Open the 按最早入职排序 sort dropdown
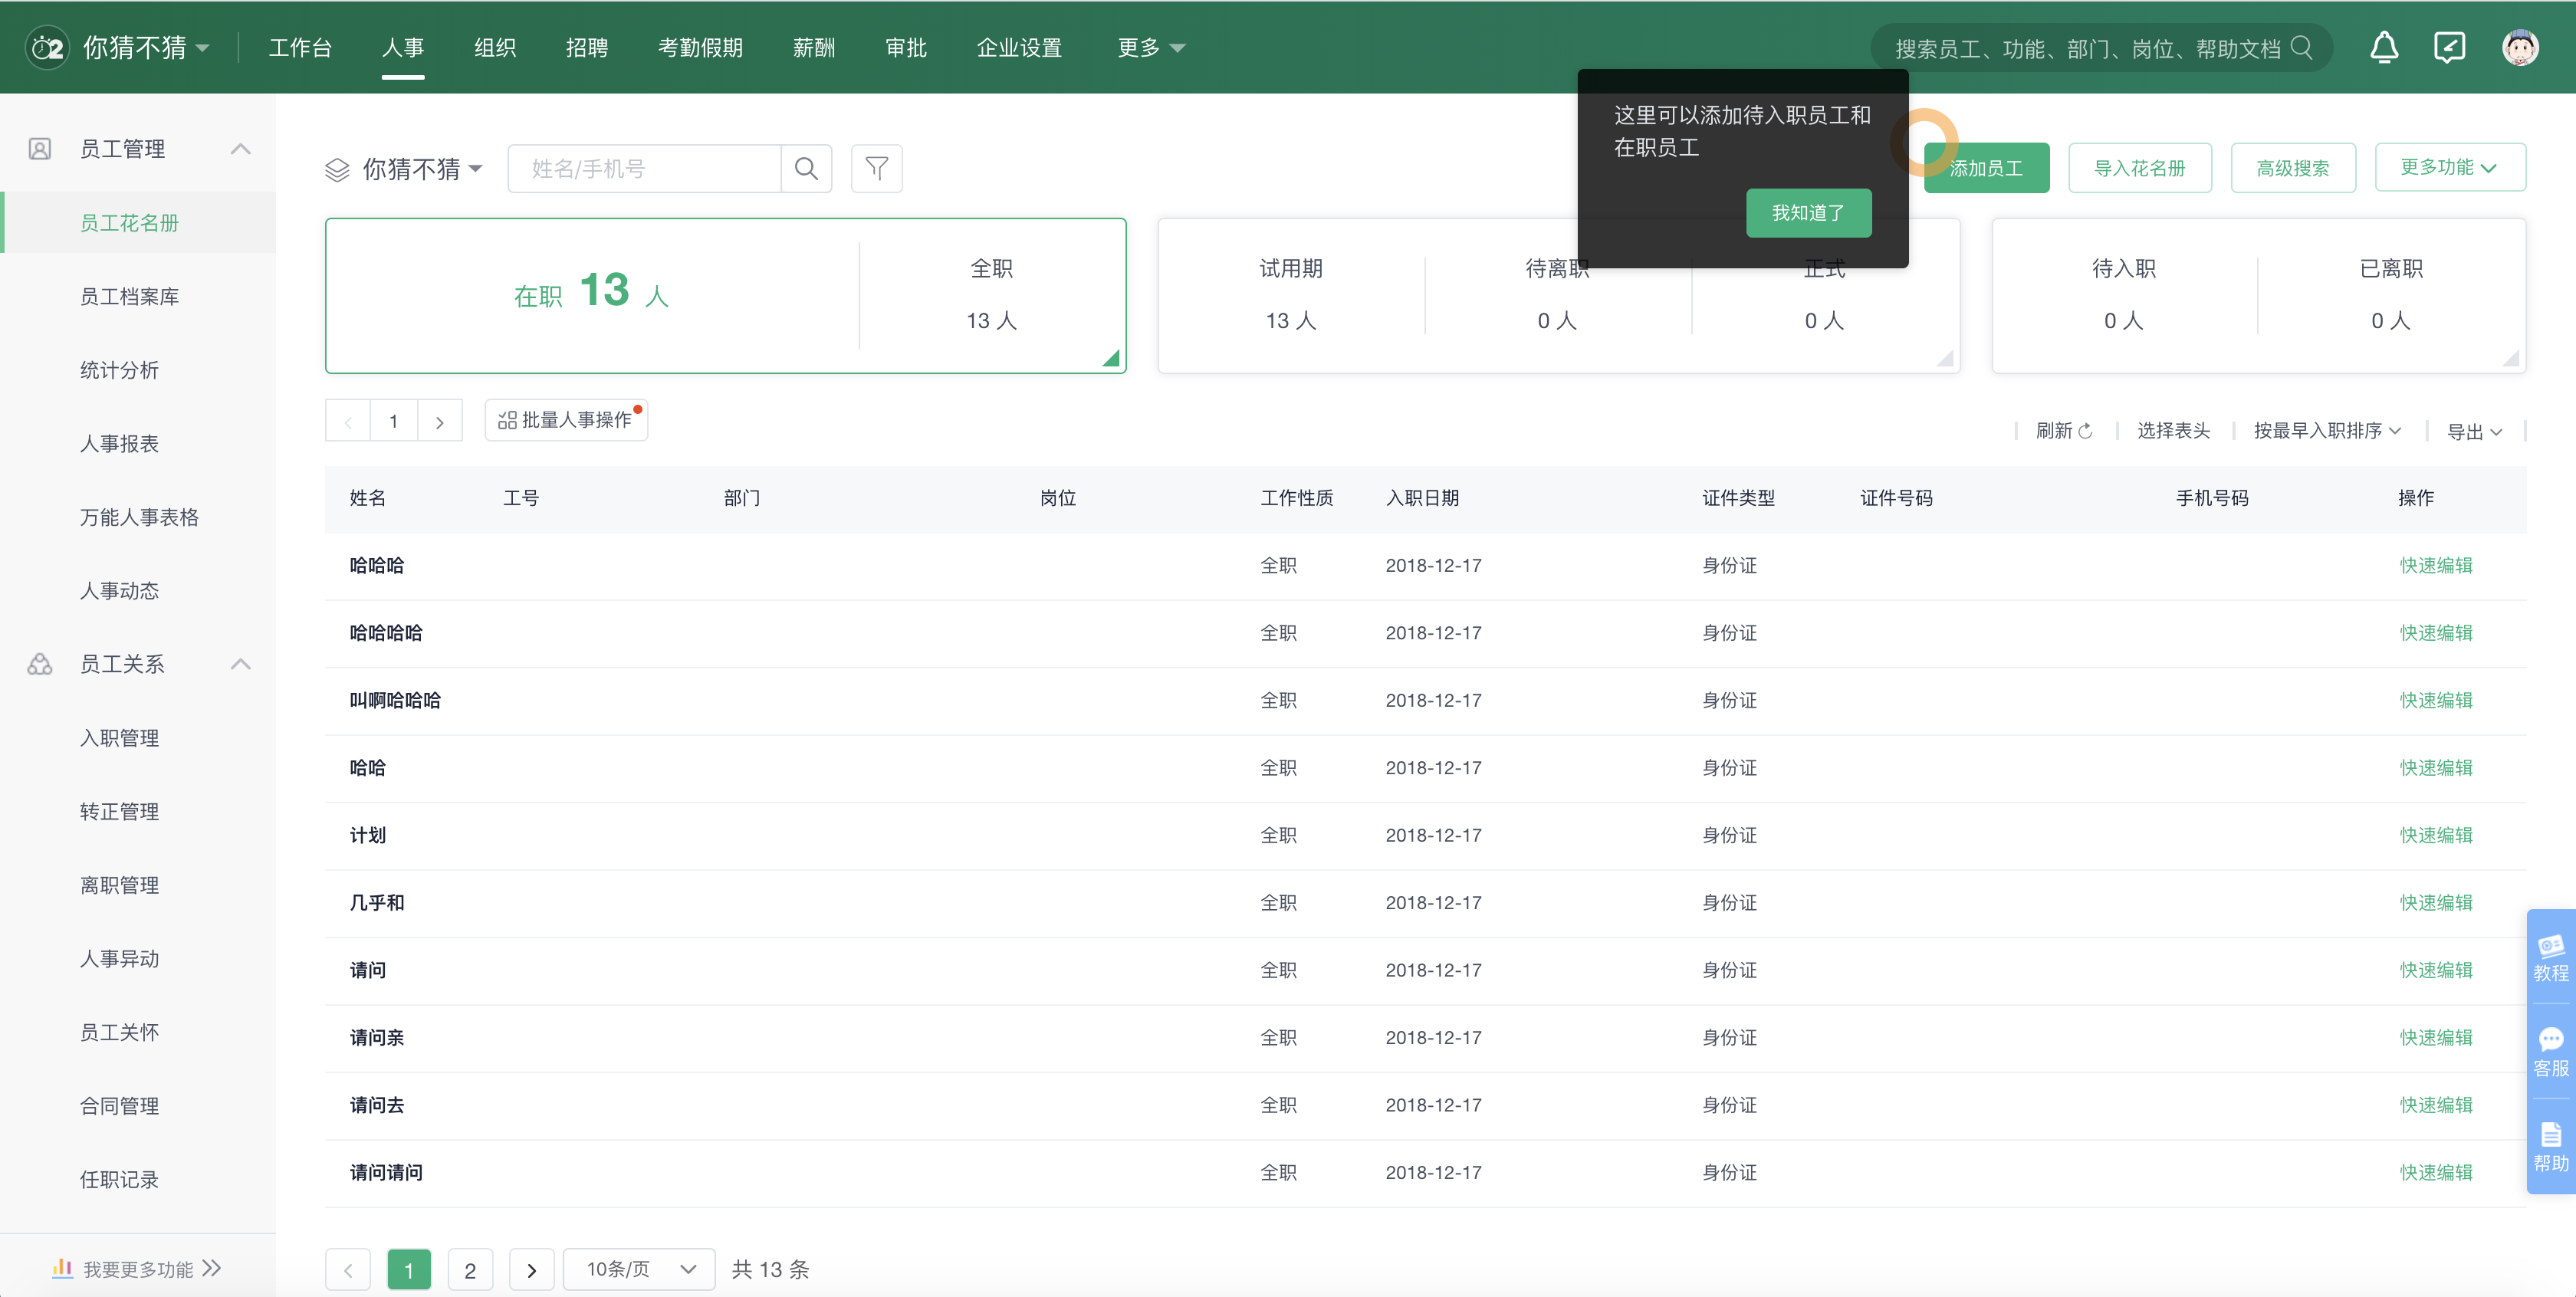 (2326, 431)
